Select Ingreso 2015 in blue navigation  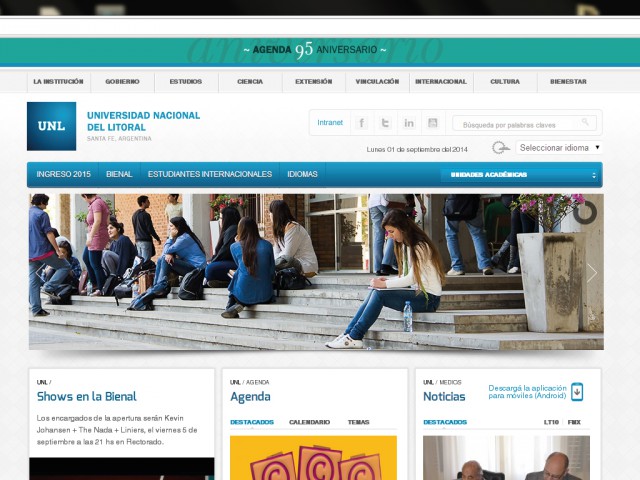pos(63,174)
